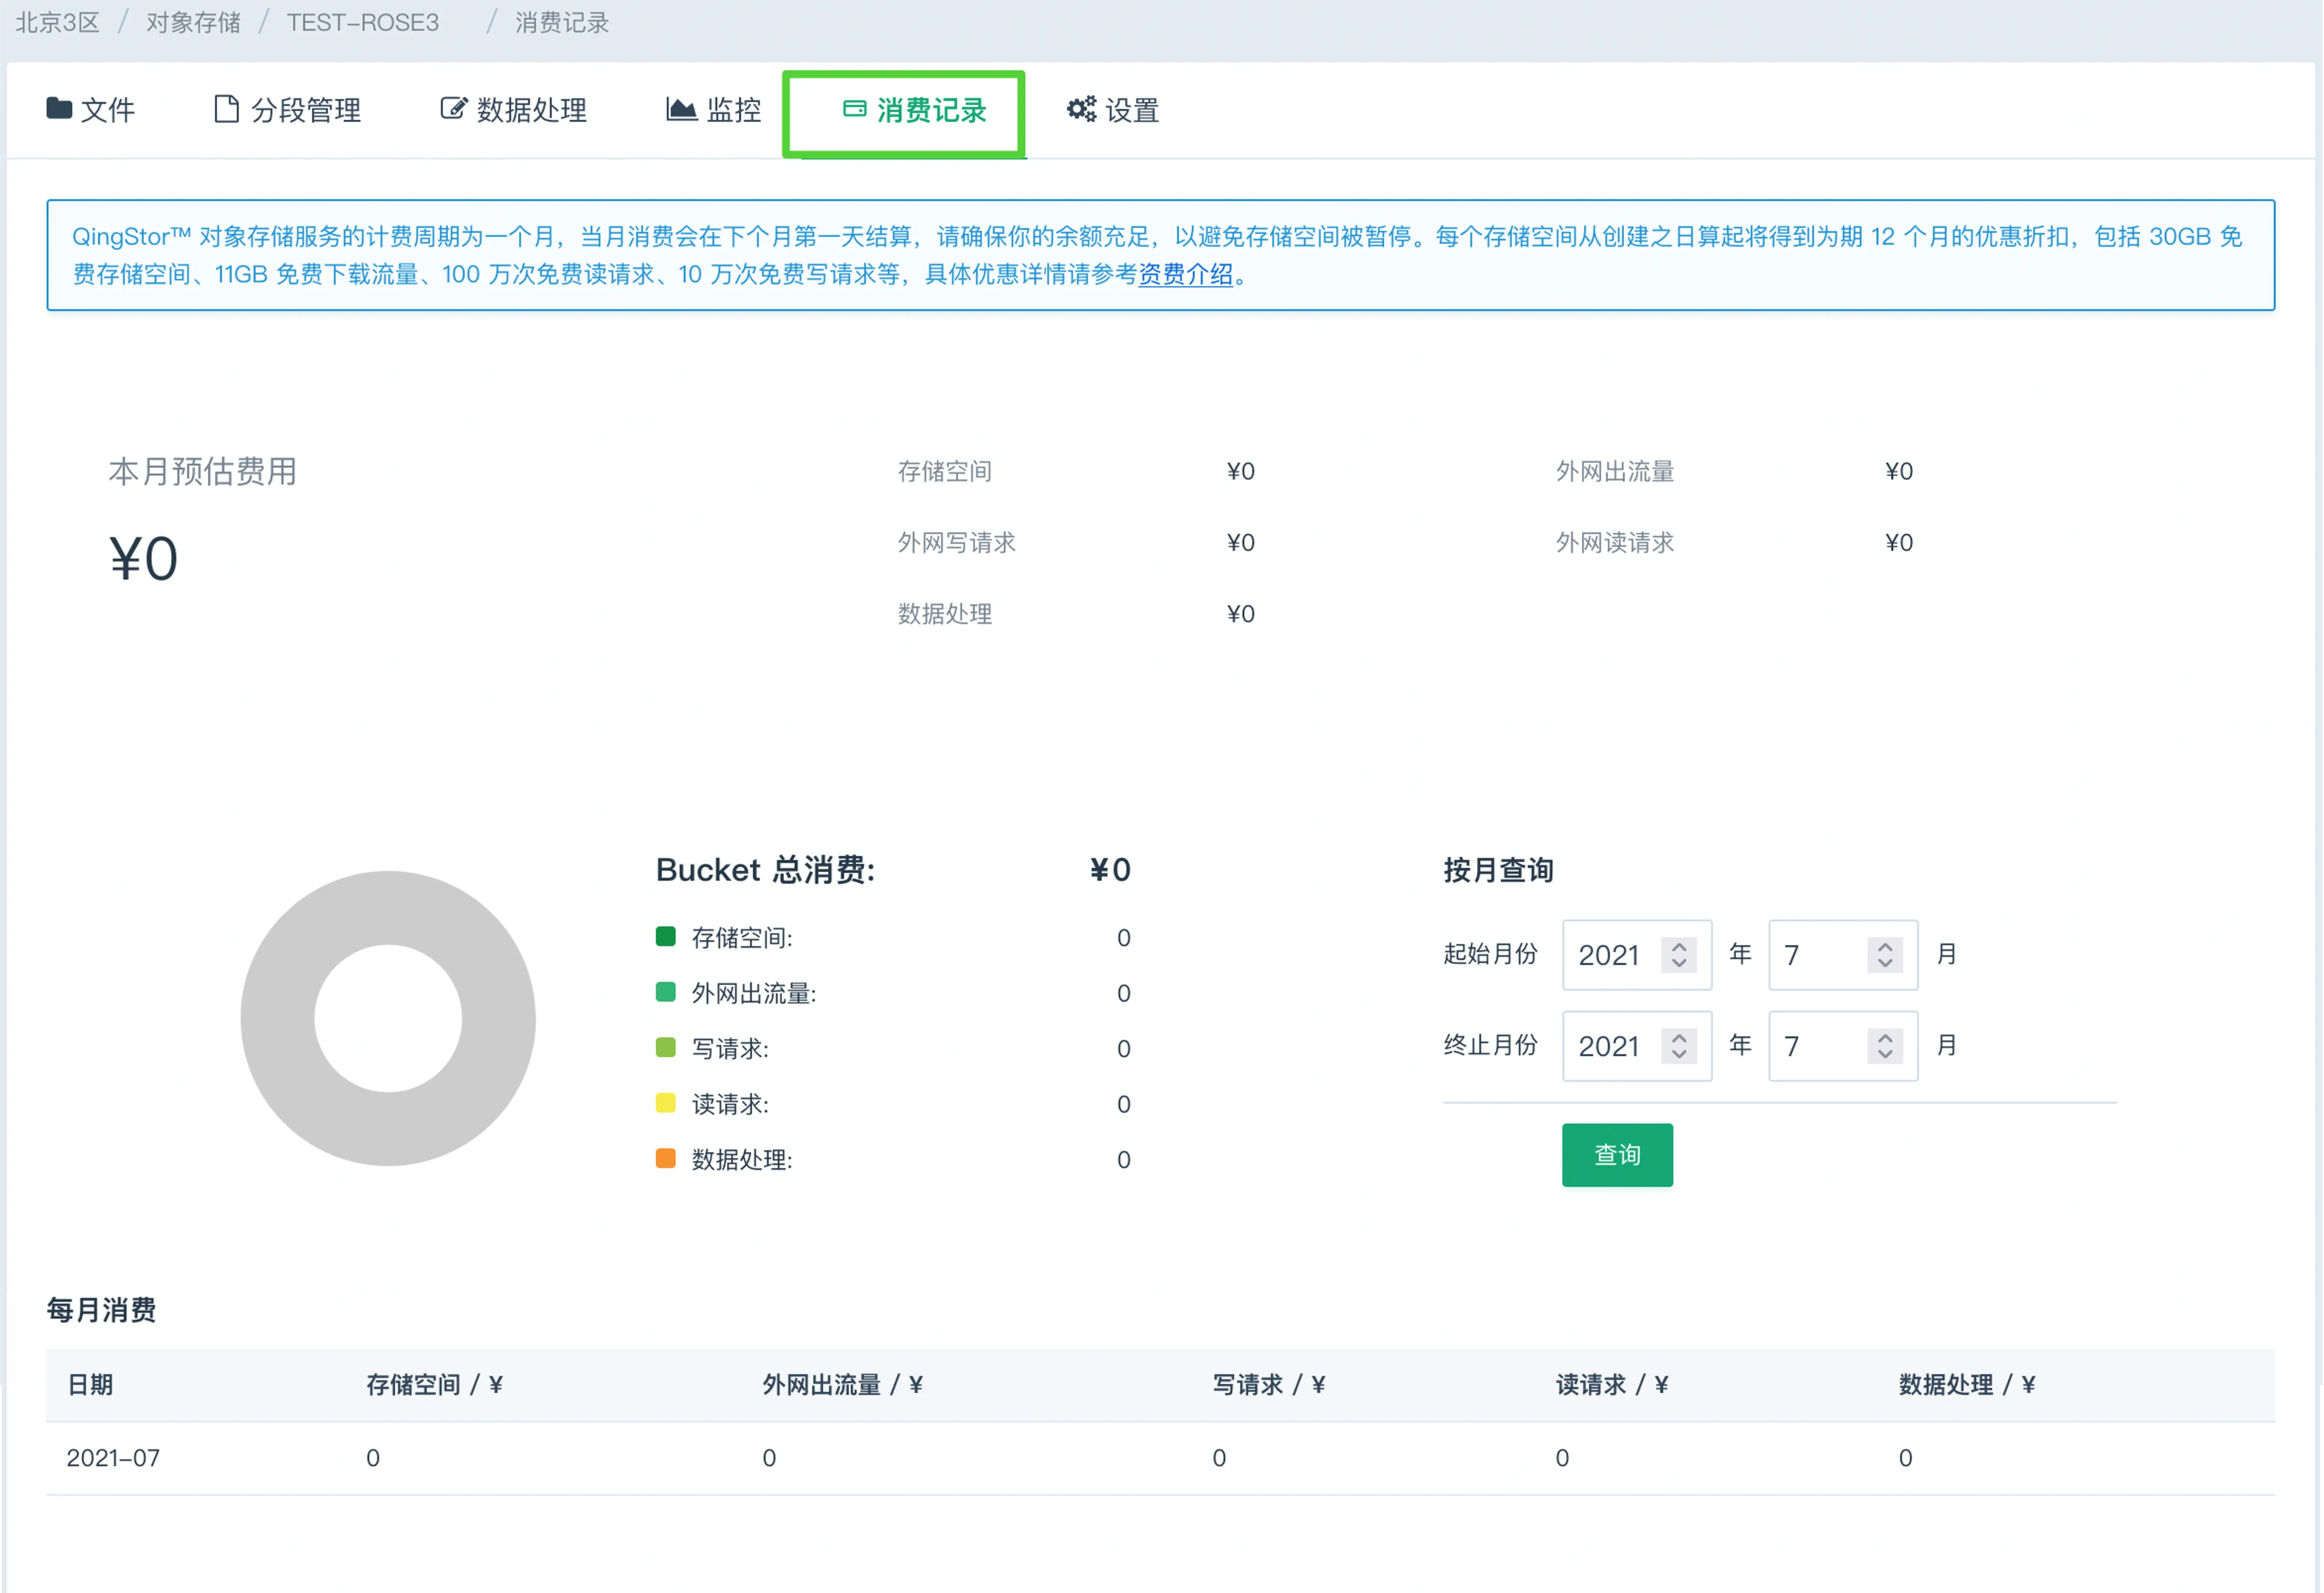Click the edit icon for 数据处理
This screenshot has height=1593, width=2324.
pos(453,108)
